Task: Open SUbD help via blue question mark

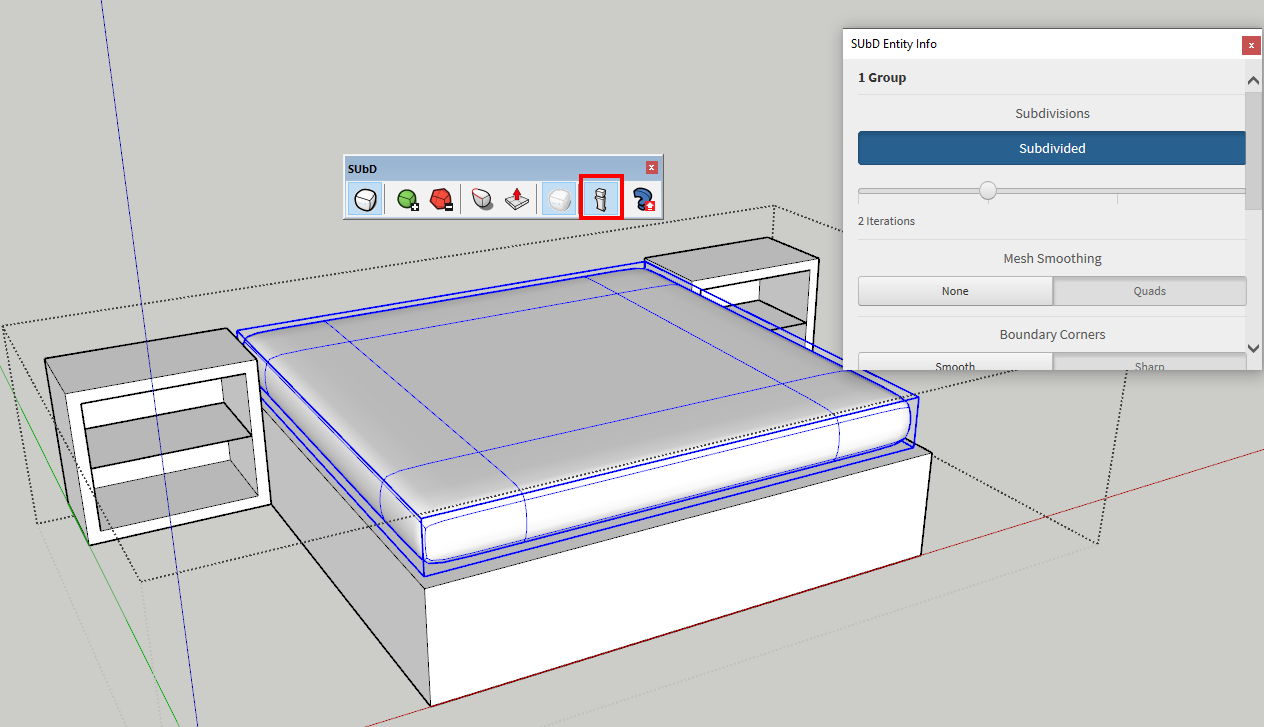Action: (x=641, y=199)
